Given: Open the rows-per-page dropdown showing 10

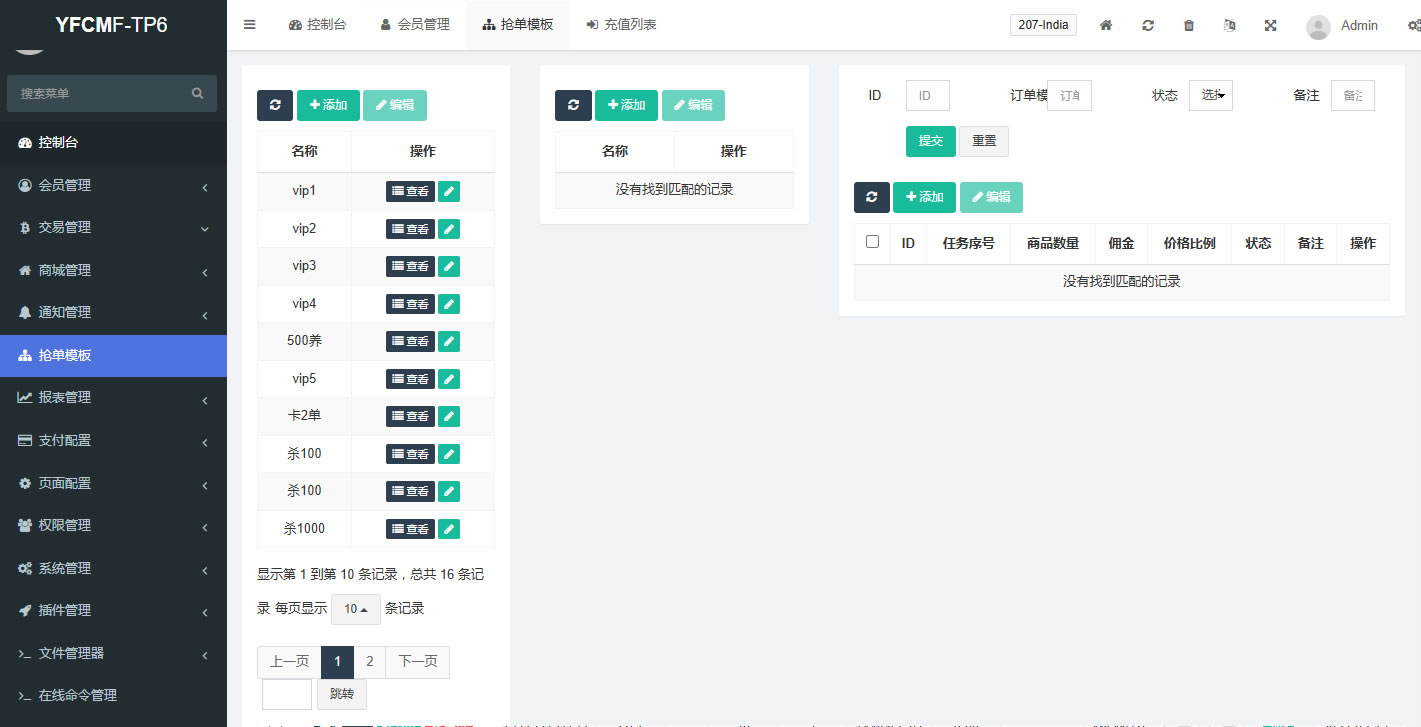Looking at the screenshot, I should coord(355,609).
